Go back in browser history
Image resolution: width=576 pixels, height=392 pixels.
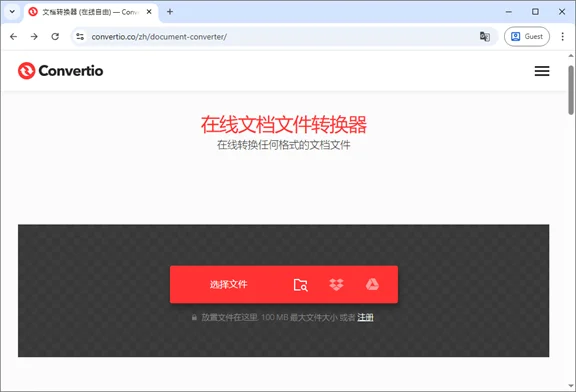[14, 36]
